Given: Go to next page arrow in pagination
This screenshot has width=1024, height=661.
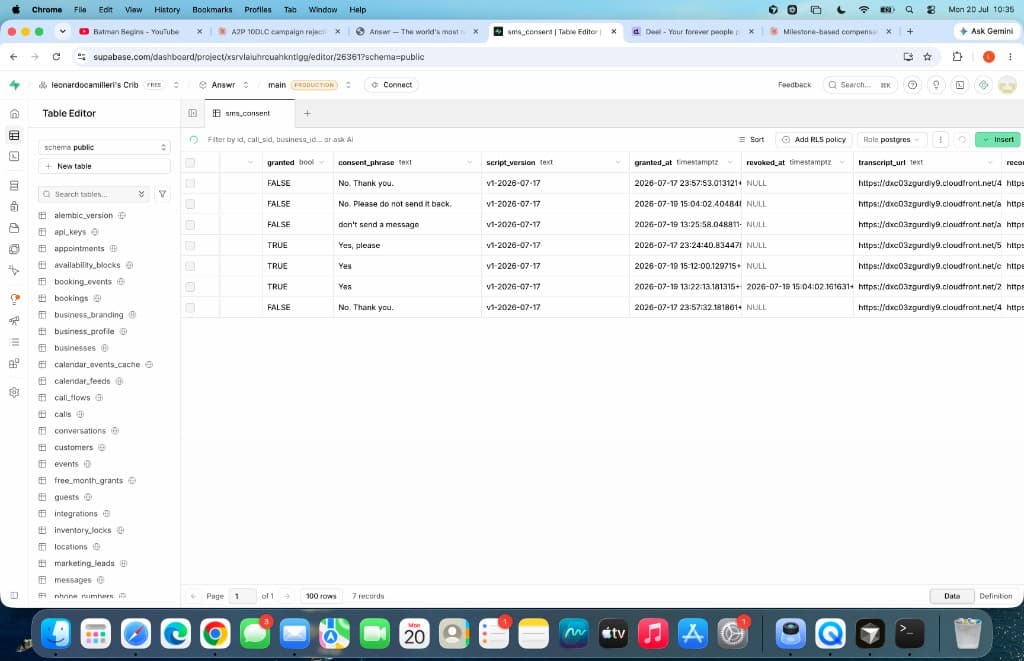Looking at the screenshot, I should (287, 596).
